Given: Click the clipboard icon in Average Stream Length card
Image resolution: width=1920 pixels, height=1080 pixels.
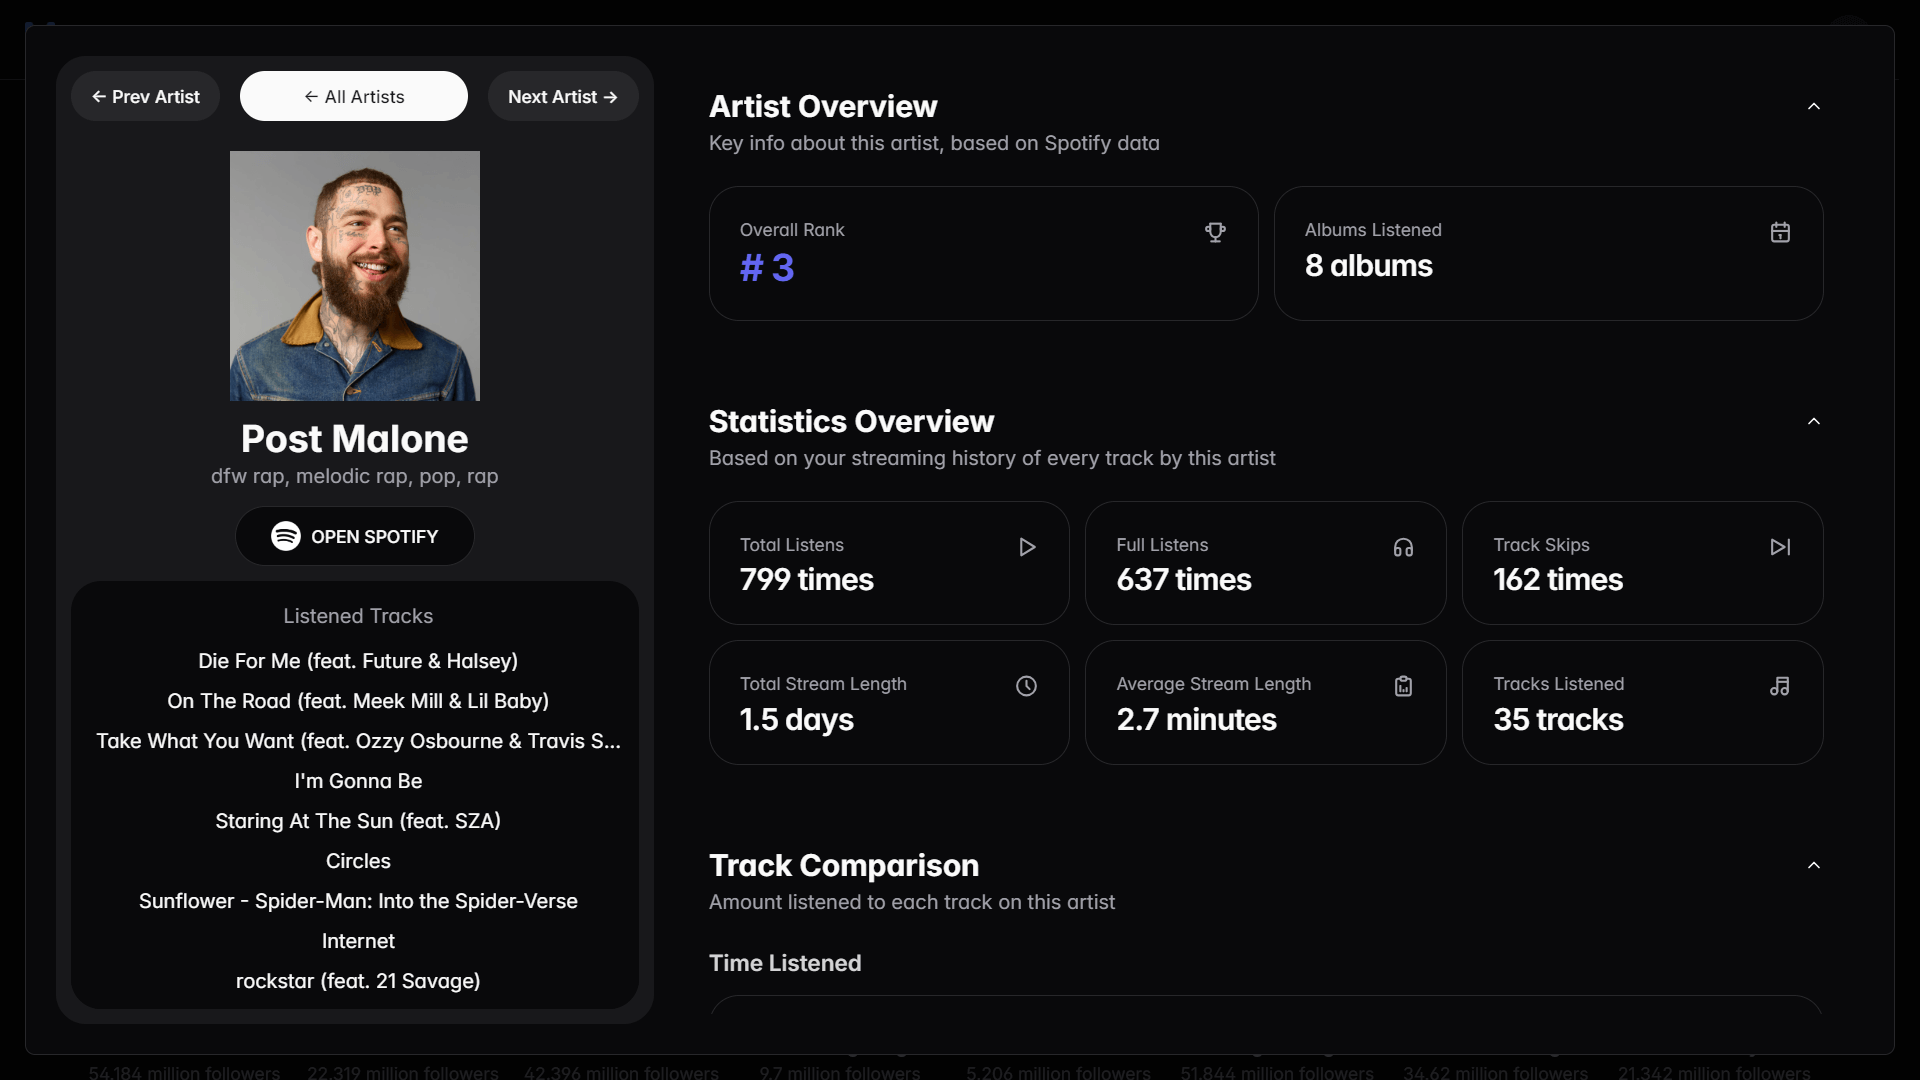Looking at the screenshot, I should coord(1403,686).
